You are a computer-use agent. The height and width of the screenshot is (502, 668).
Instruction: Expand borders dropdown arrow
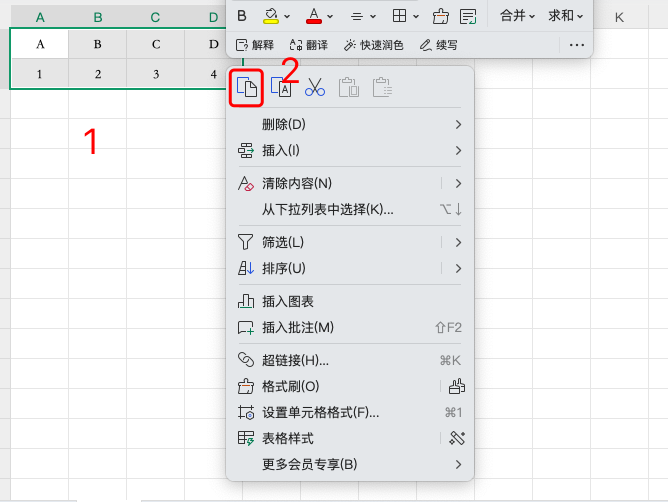(416, 17)
